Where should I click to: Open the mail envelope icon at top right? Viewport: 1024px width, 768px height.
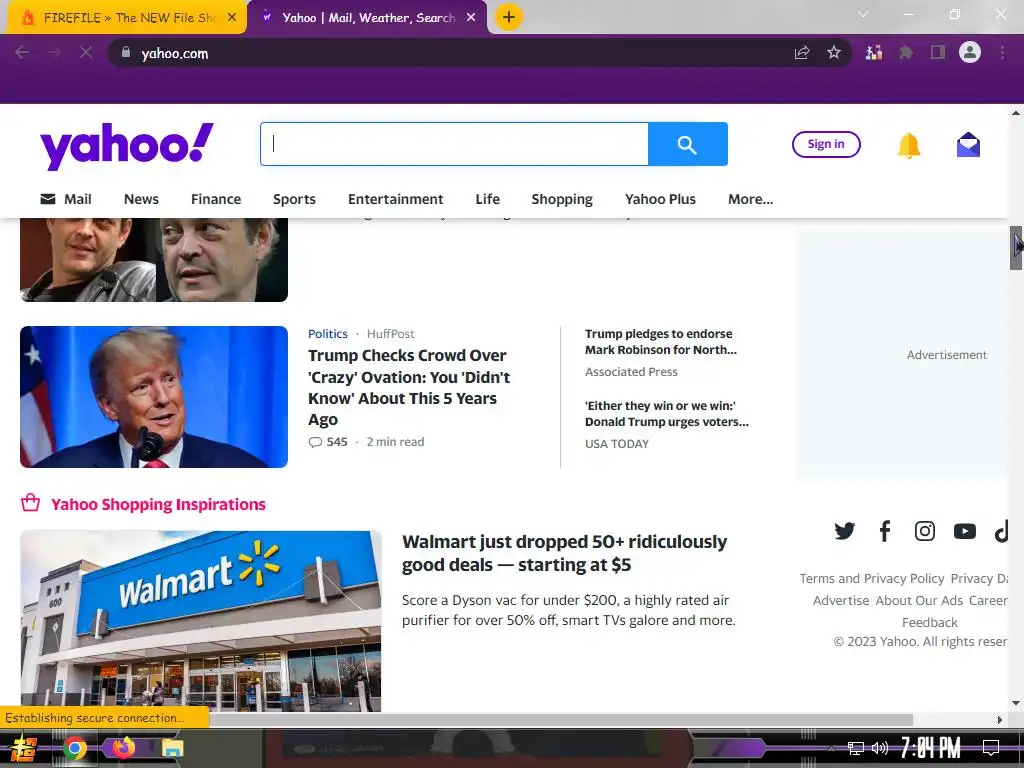pyautogui.click(x=968, y=145)
